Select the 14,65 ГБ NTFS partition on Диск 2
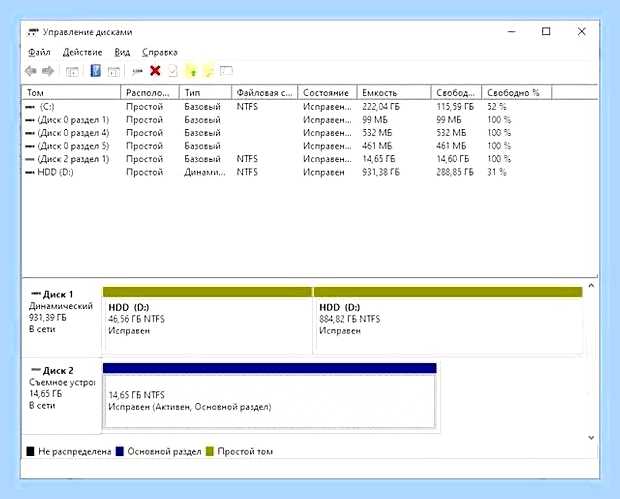Image resolution: width=620 pixels, height=499 pixels. [x=269, y=395]
